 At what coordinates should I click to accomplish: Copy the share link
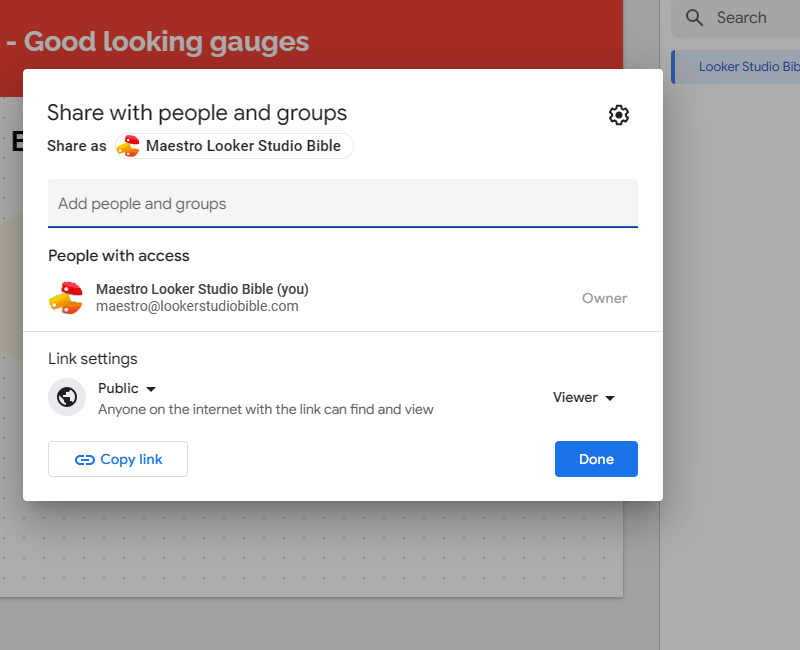pyautogui.click(x=118, y=459)
